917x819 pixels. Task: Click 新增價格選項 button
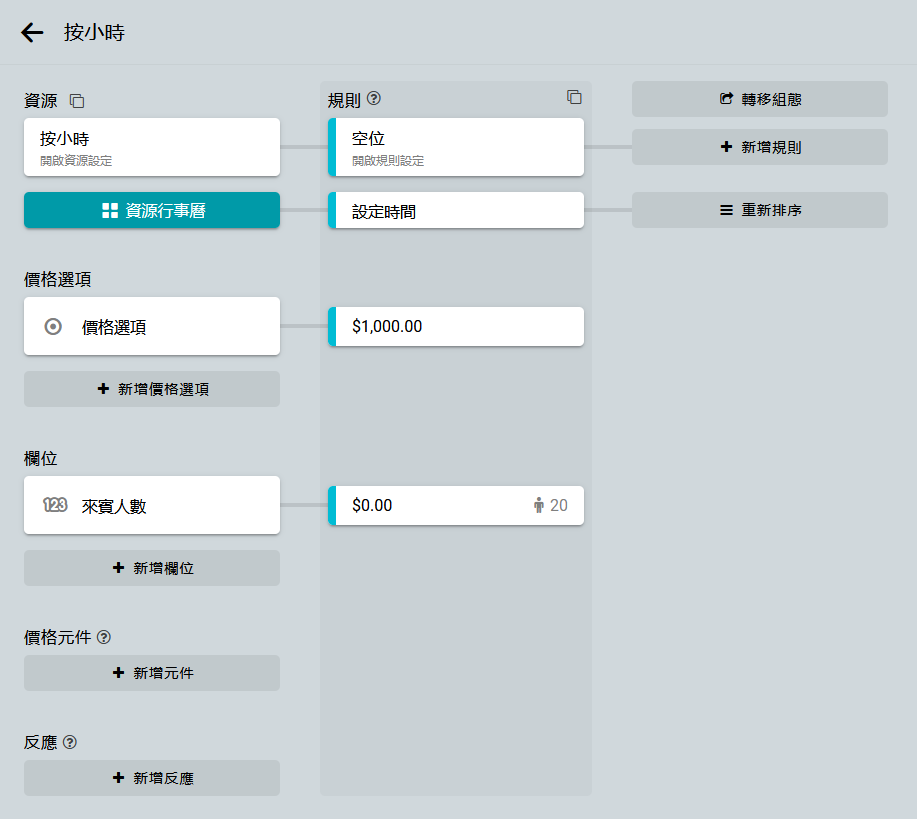152,389
